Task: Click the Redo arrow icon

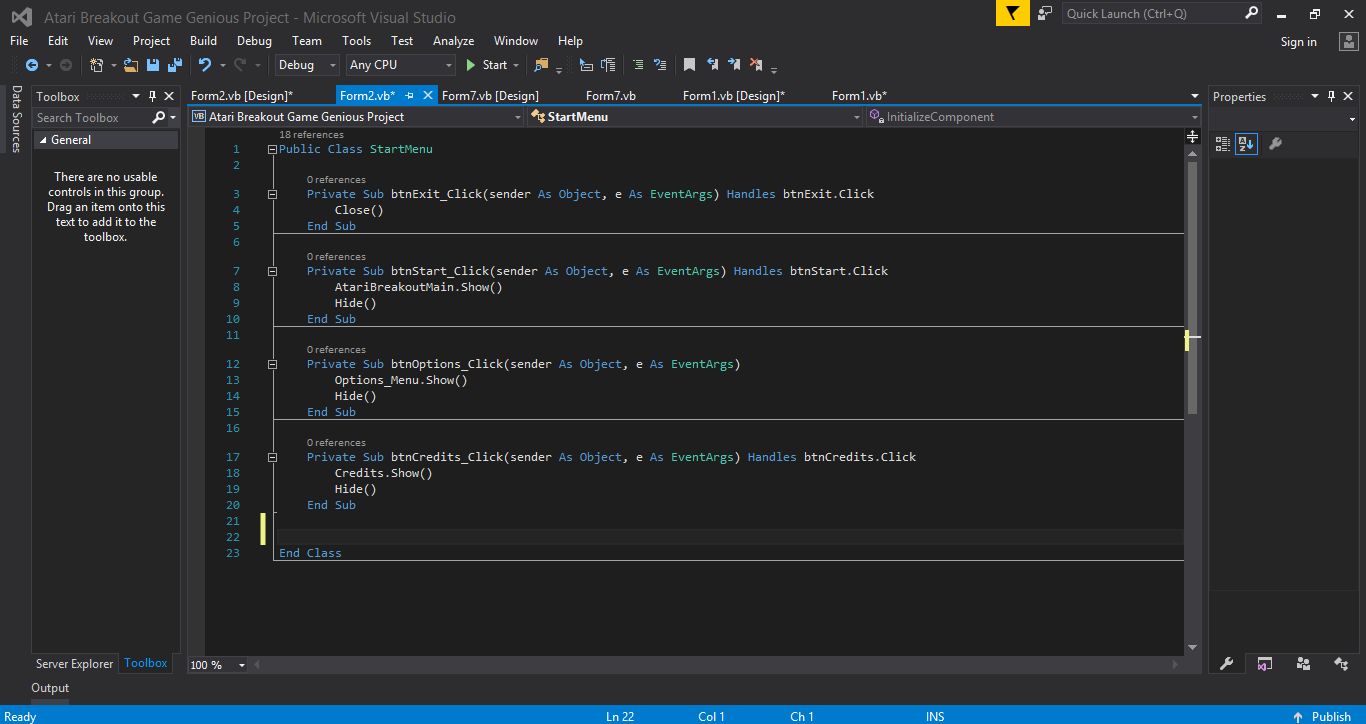Action: [x=240, y=65]
